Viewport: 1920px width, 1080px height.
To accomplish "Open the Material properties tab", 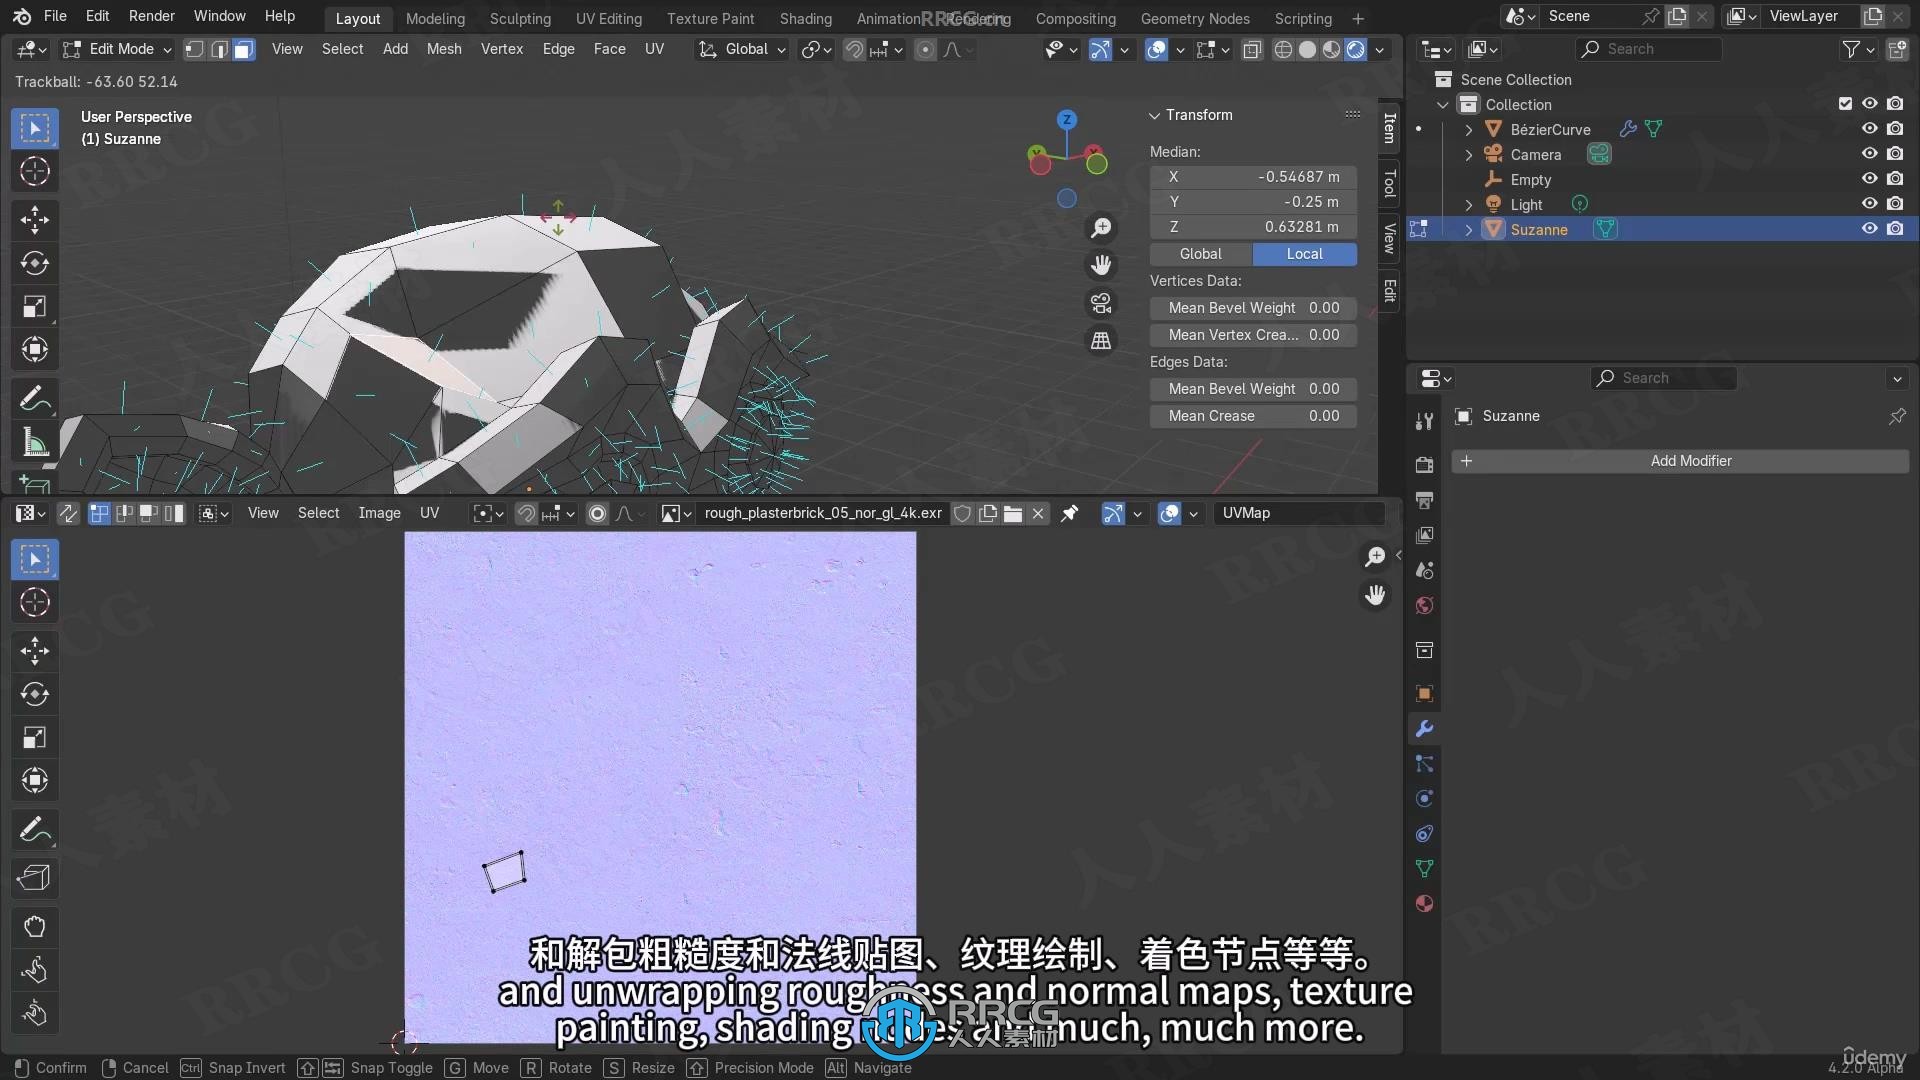I will (1425, 904).
